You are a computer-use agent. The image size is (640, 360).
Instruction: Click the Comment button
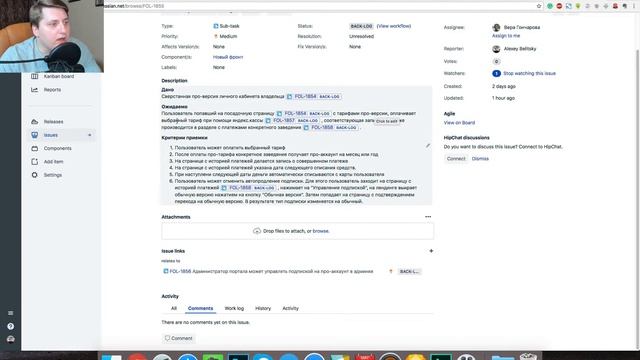178,338
